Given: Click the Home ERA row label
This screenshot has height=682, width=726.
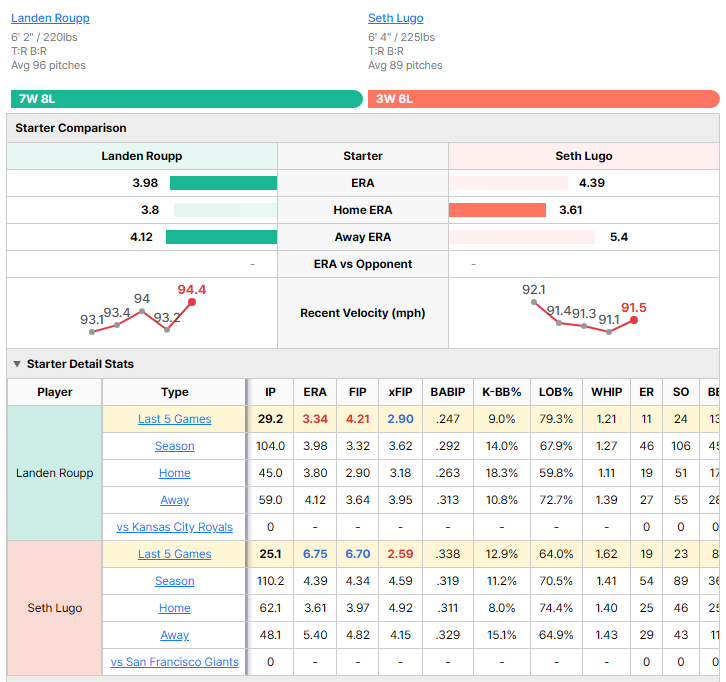Looking at the screenshot, I should click(x=363, y=210).
